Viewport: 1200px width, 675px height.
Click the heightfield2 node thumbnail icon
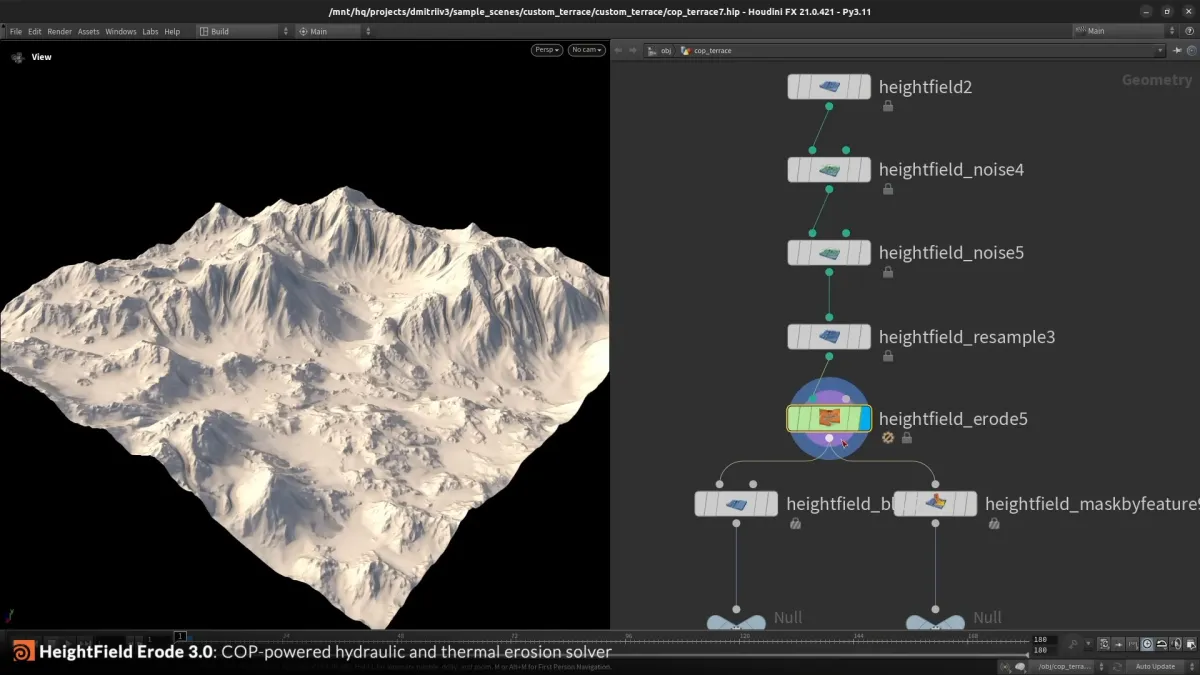828,86
